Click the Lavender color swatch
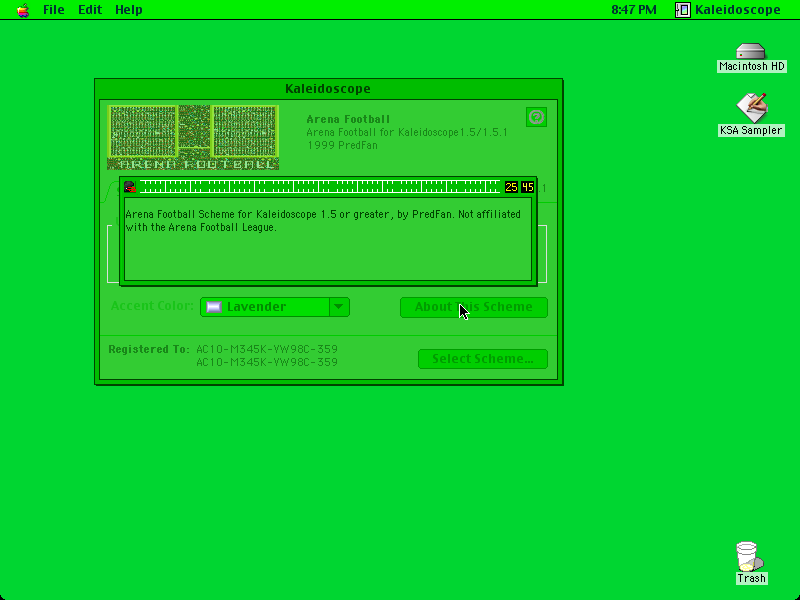The height and width of the screenshot is (600, 800). [x=214, y=307]
